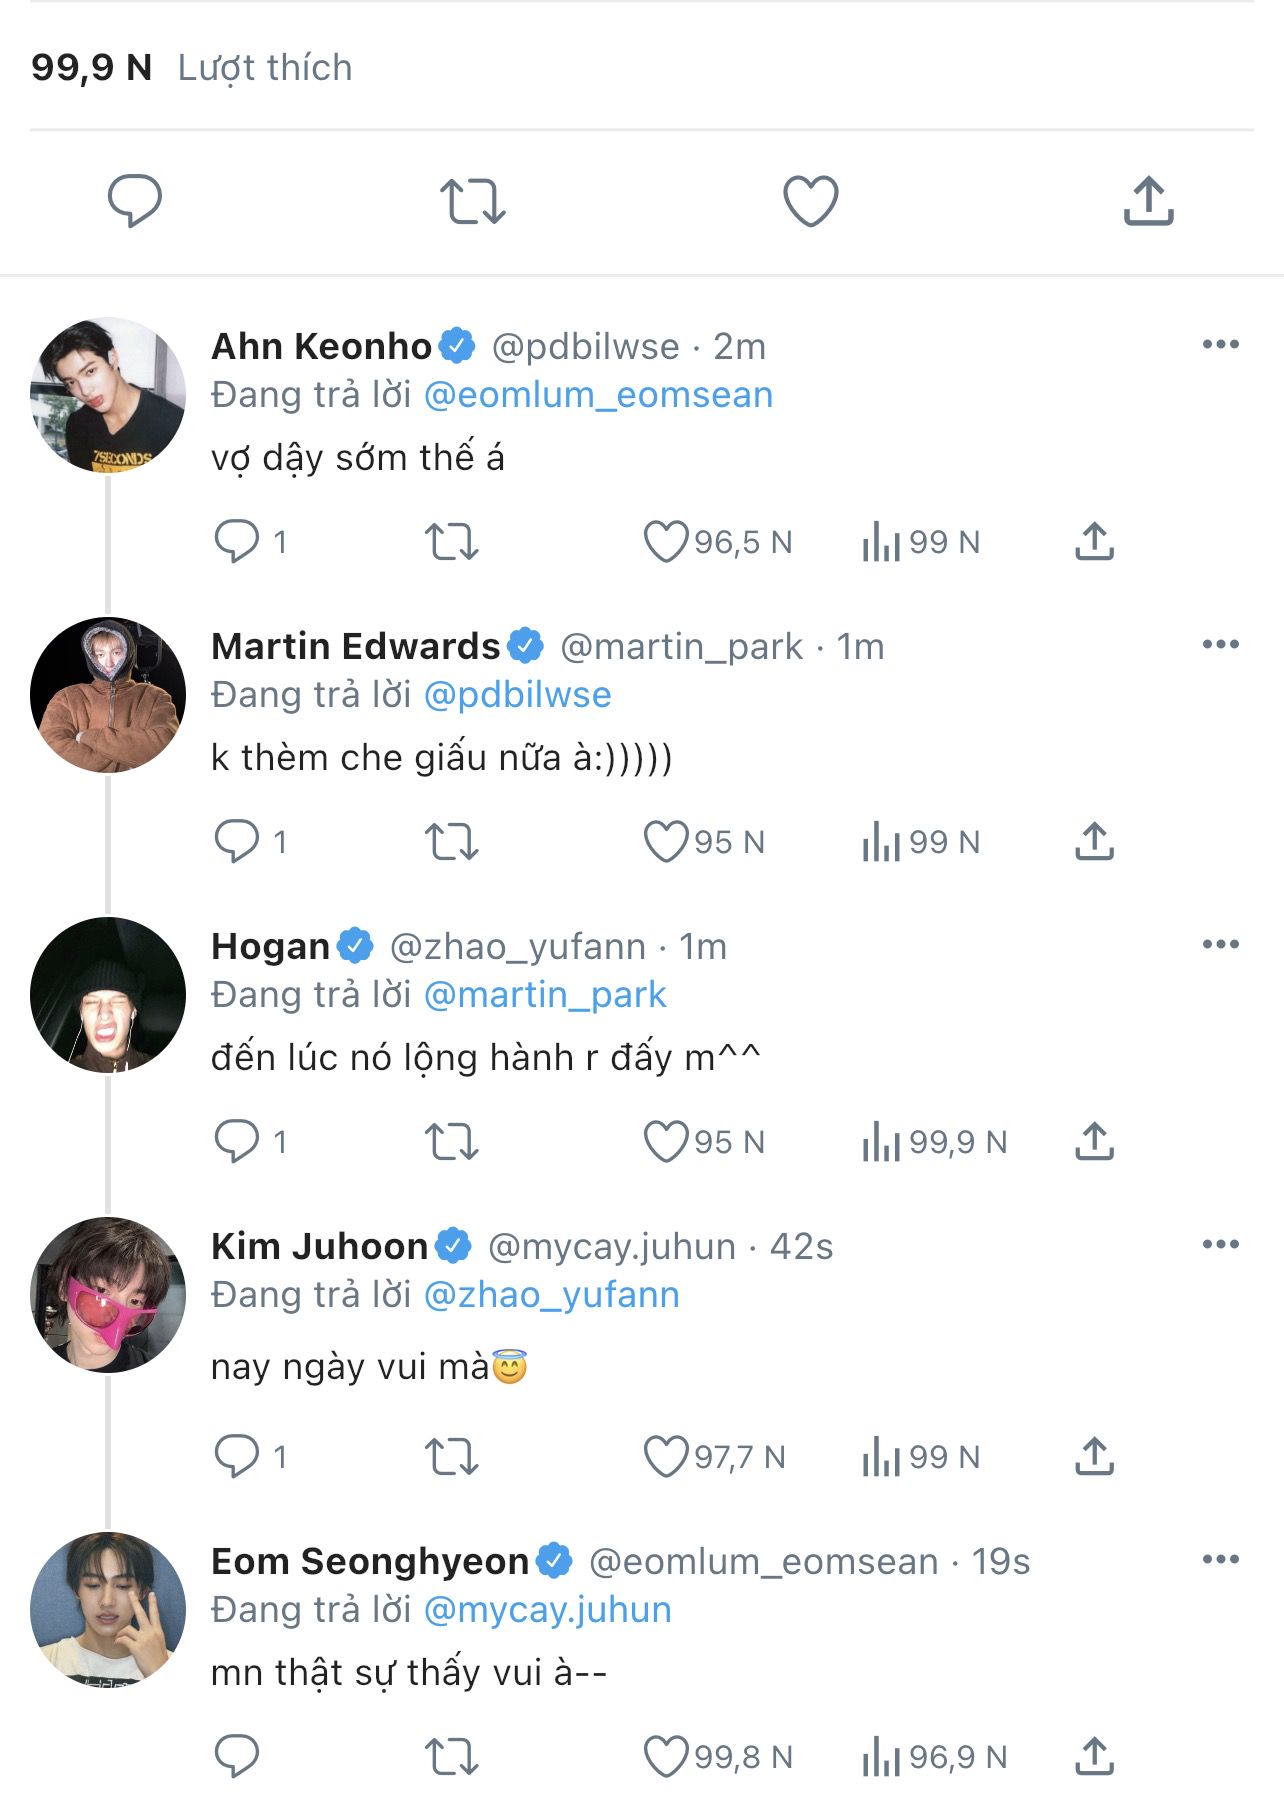Open more options on Hogan's reply

[x=1220, y=945]
